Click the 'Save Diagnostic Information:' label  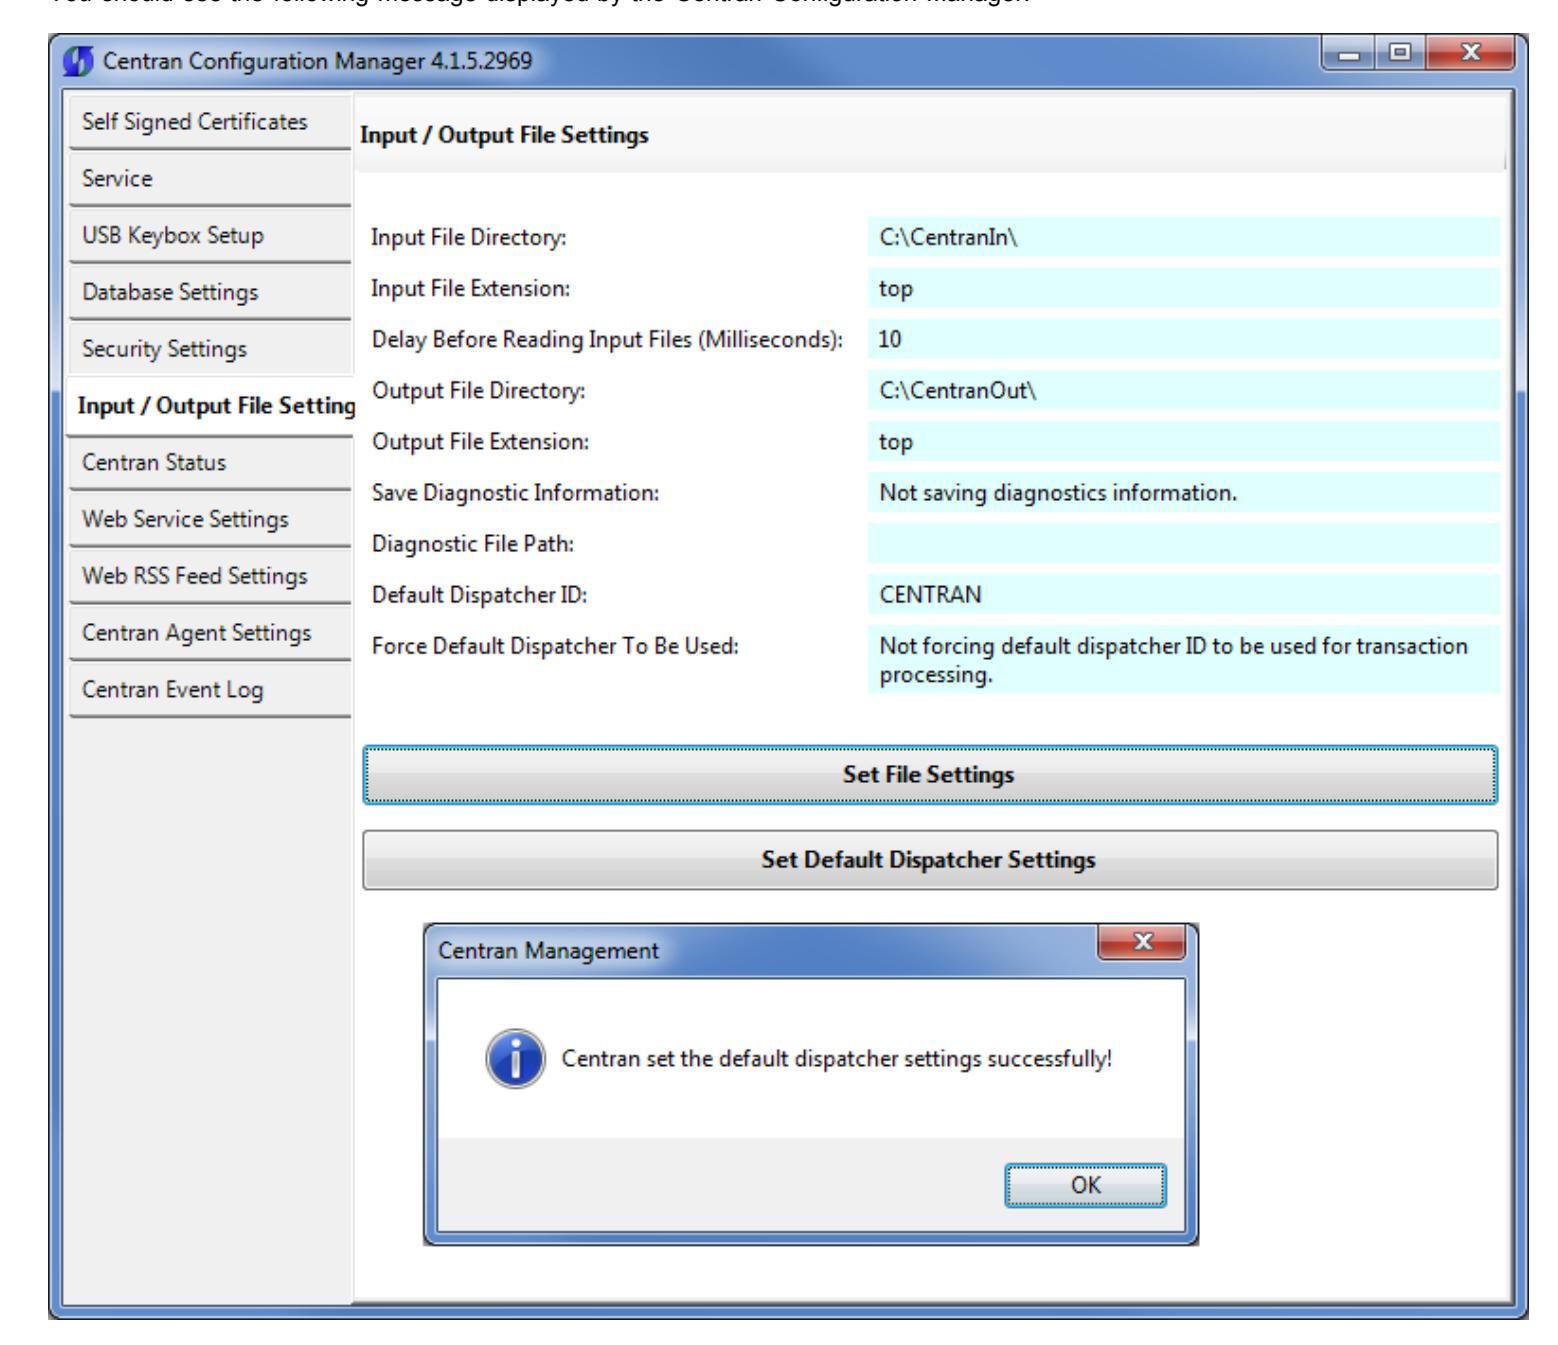pyautogui.click(x=516, y=493)
